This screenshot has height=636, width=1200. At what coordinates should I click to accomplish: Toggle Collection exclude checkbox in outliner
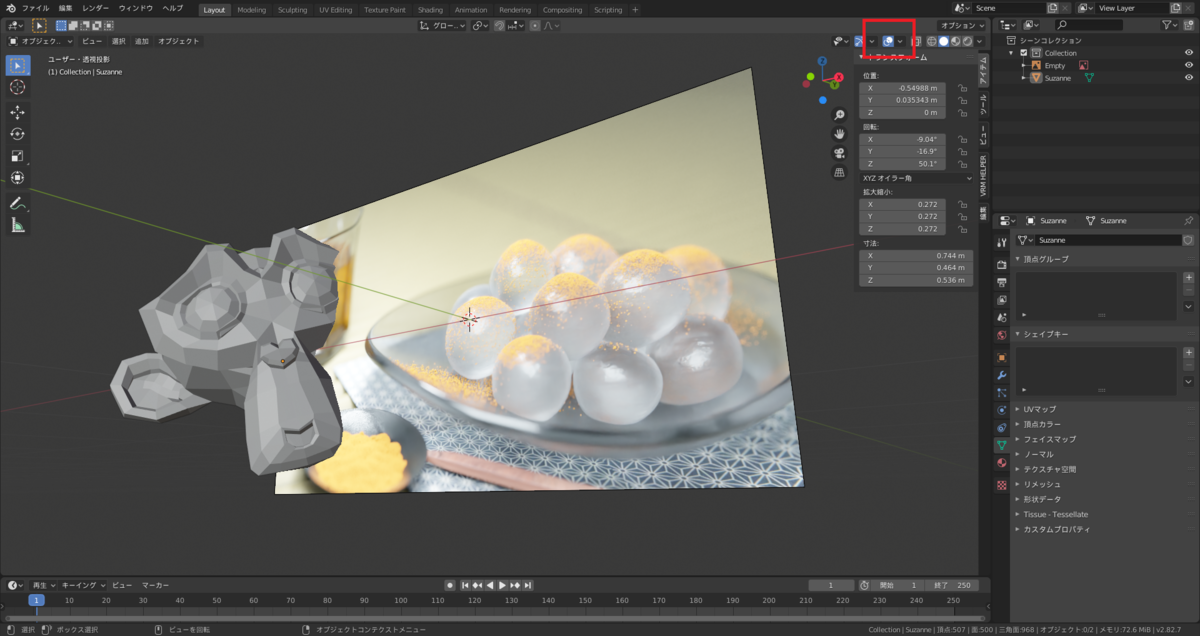pos(1023,53)
